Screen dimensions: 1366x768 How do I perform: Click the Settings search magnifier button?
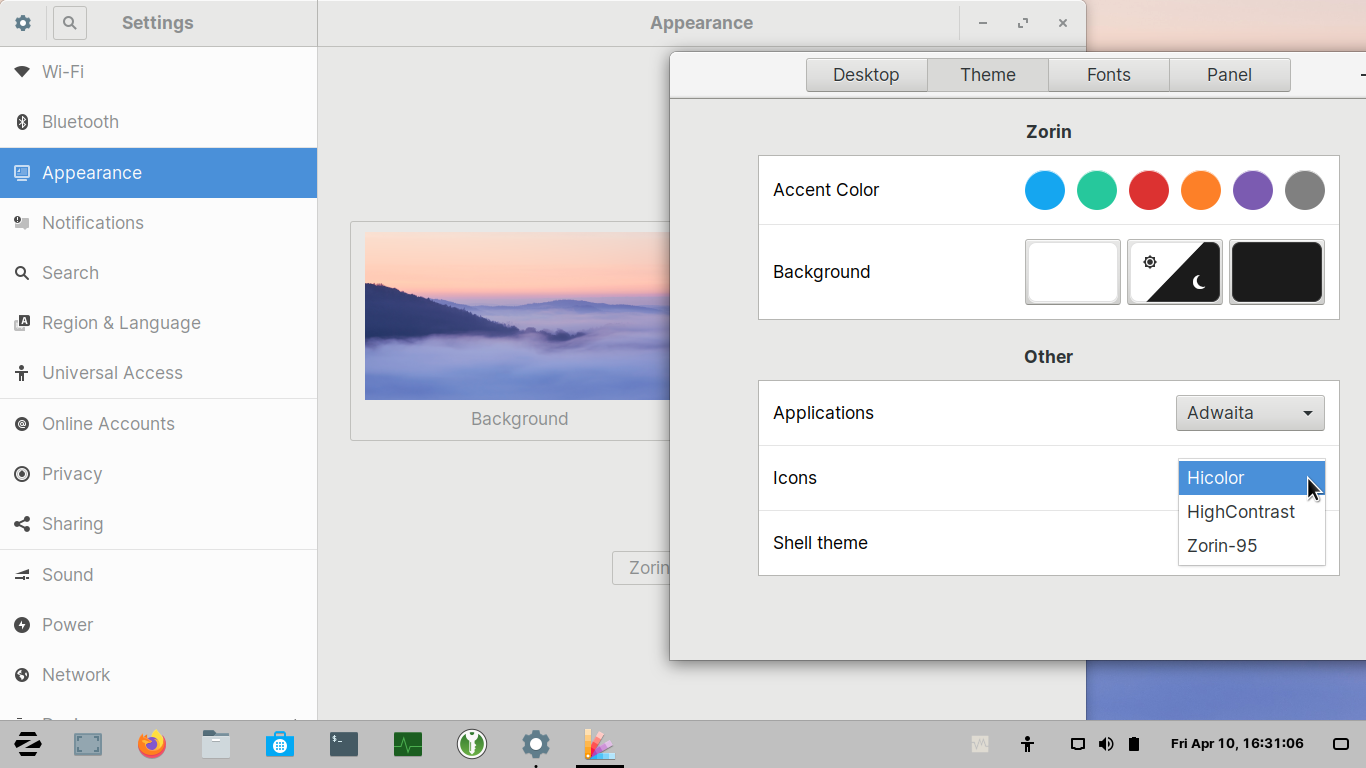[x=70, y=23]
